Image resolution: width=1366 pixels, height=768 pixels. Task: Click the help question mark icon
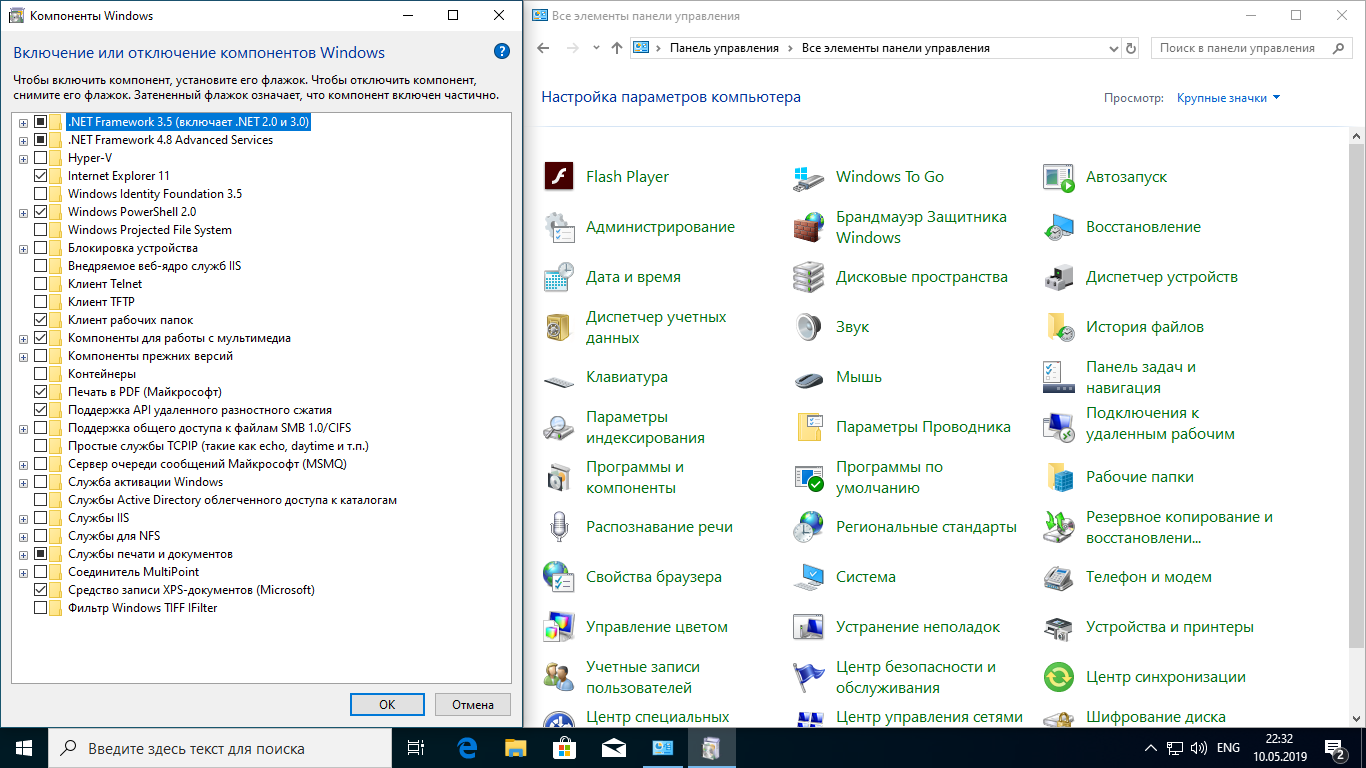point(502,52)
